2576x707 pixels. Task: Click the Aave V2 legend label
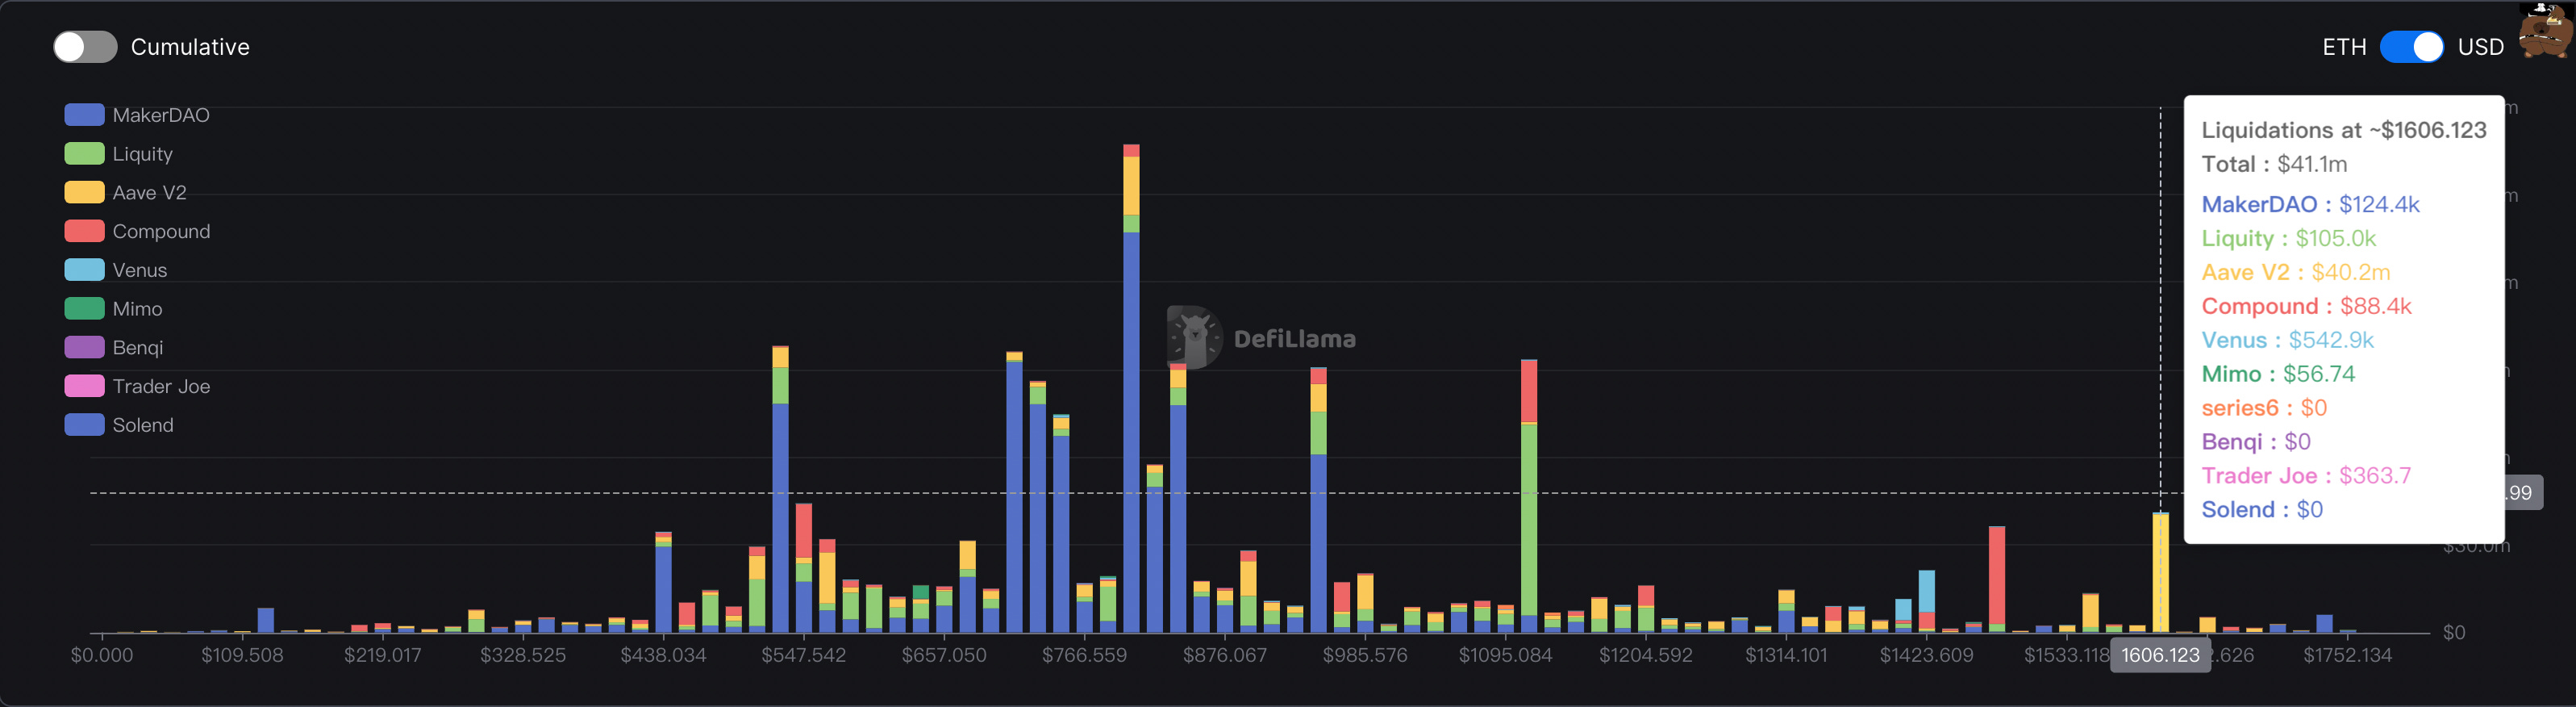pos(150,192)
